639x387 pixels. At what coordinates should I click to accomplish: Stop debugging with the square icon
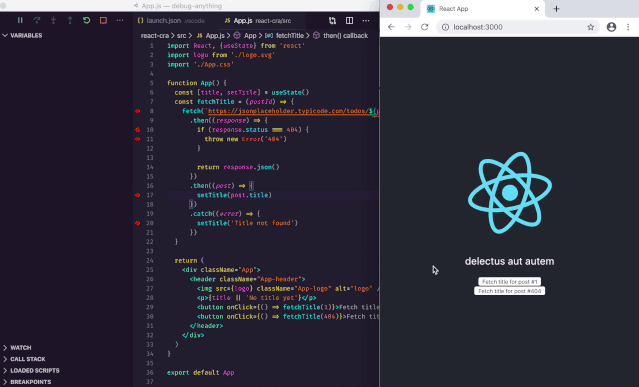(x=103, y=20)
